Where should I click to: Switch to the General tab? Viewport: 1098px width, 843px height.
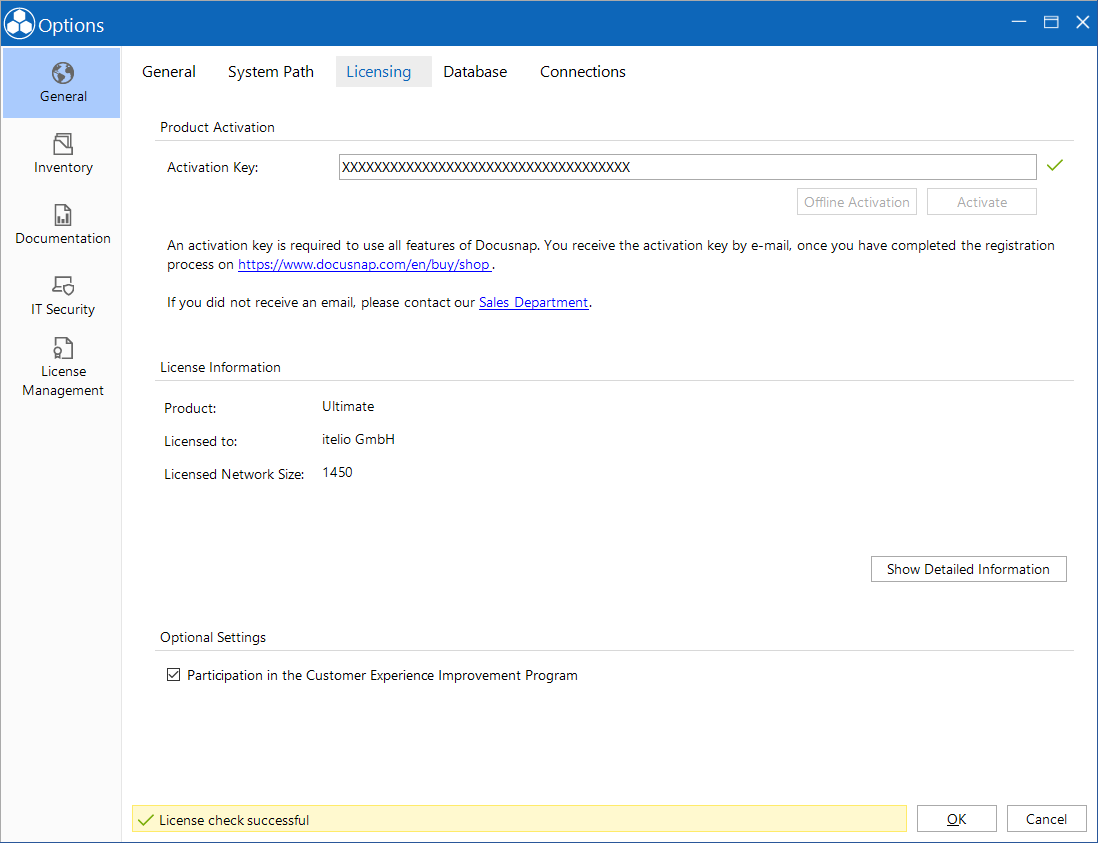(169, 71)
